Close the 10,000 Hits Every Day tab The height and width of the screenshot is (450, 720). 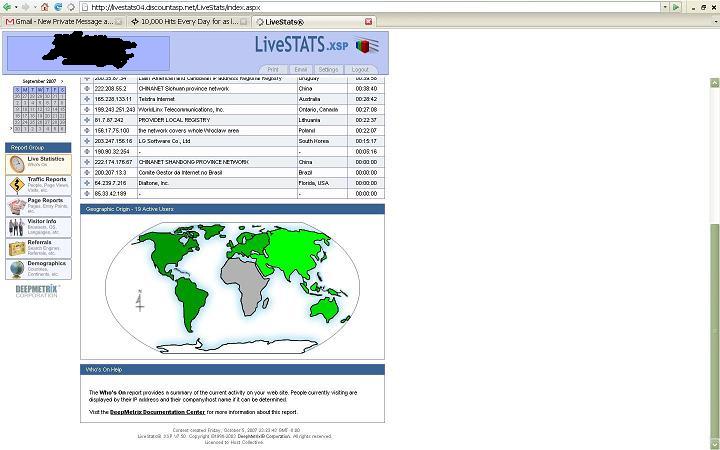tap(244, 22)
